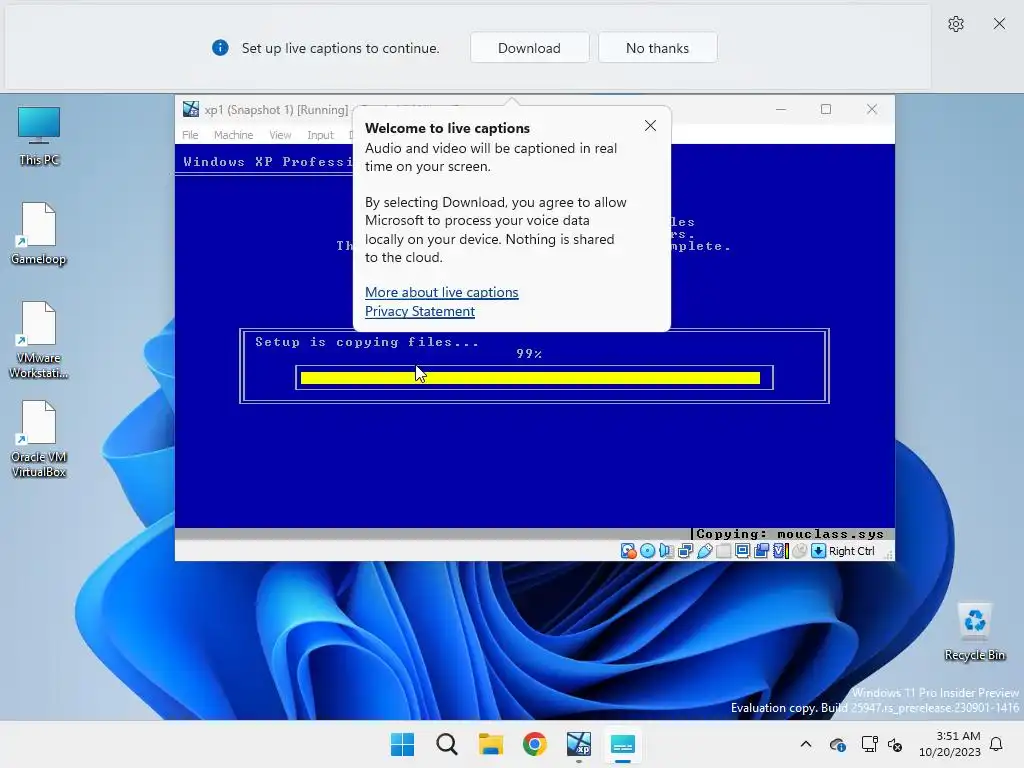Click the Copying: mouclass.sys status text
Viewport: 1024px width, 768px height.
pyautogui.click(x=790, y=534)
